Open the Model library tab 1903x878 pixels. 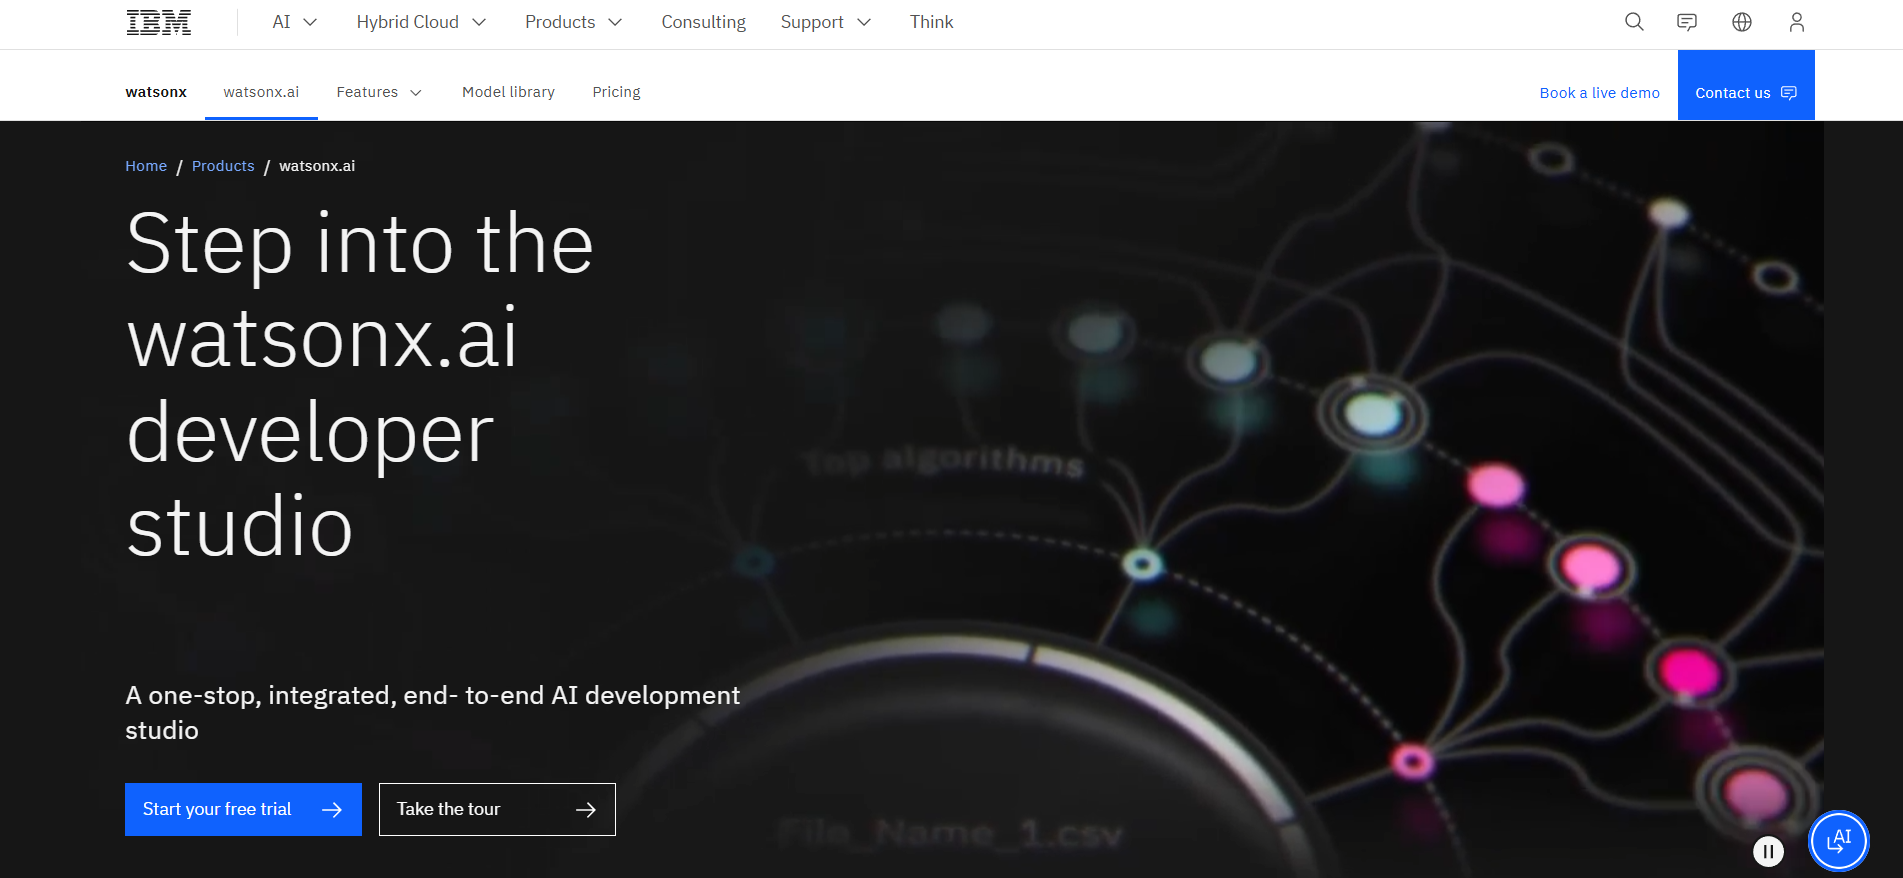[508, 92]
